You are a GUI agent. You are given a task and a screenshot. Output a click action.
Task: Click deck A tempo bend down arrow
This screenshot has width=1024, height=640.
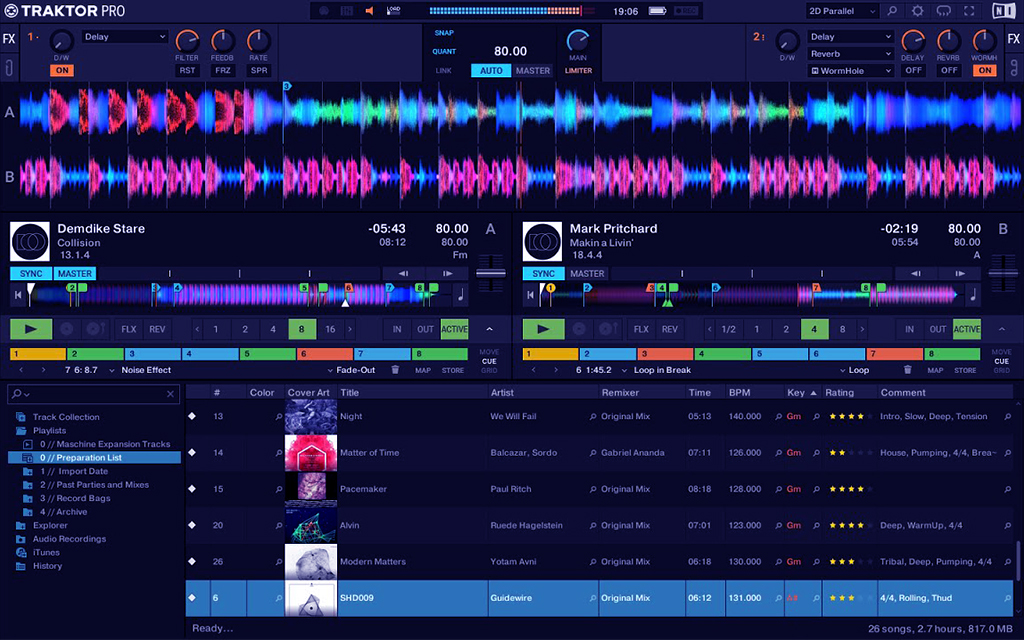(x=404, y=274)
